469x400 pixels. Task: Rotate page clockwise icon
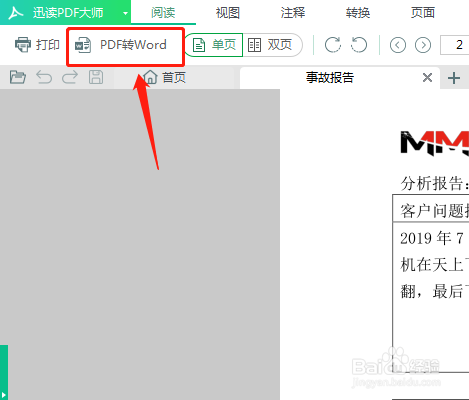(x=333, y=45)
